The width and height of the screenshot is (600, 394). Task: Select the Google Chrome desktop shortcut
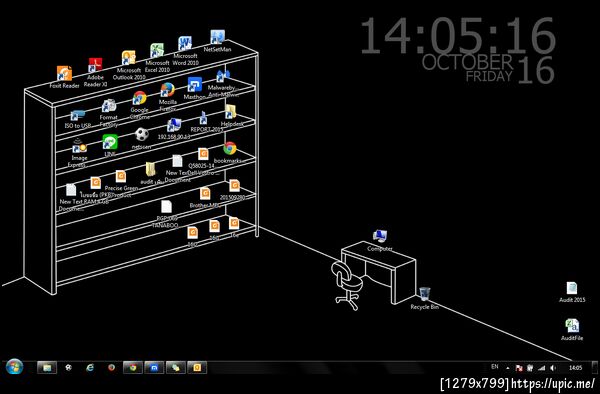(x=139, y=98)
